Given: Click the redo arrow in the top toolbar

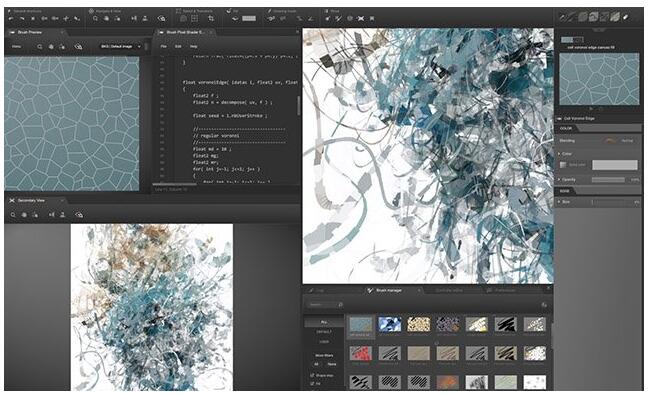Looking at the screenshot, I should click(23, 19).
